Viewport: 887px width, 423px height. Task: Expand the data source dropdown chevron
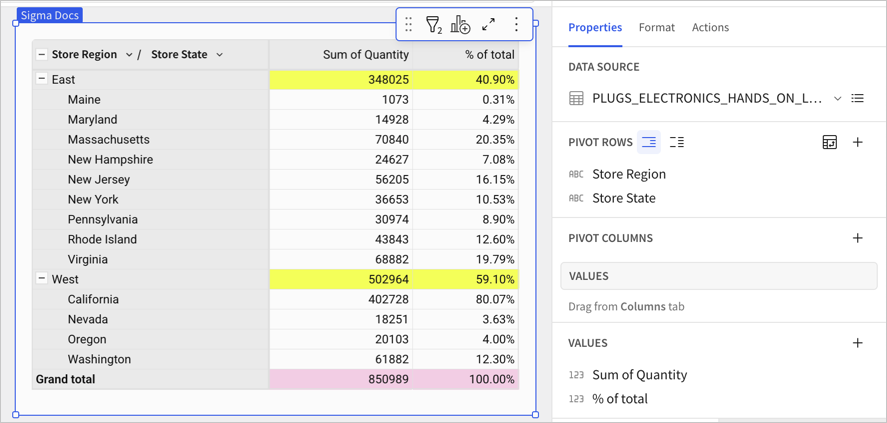(x=837, y=98)
